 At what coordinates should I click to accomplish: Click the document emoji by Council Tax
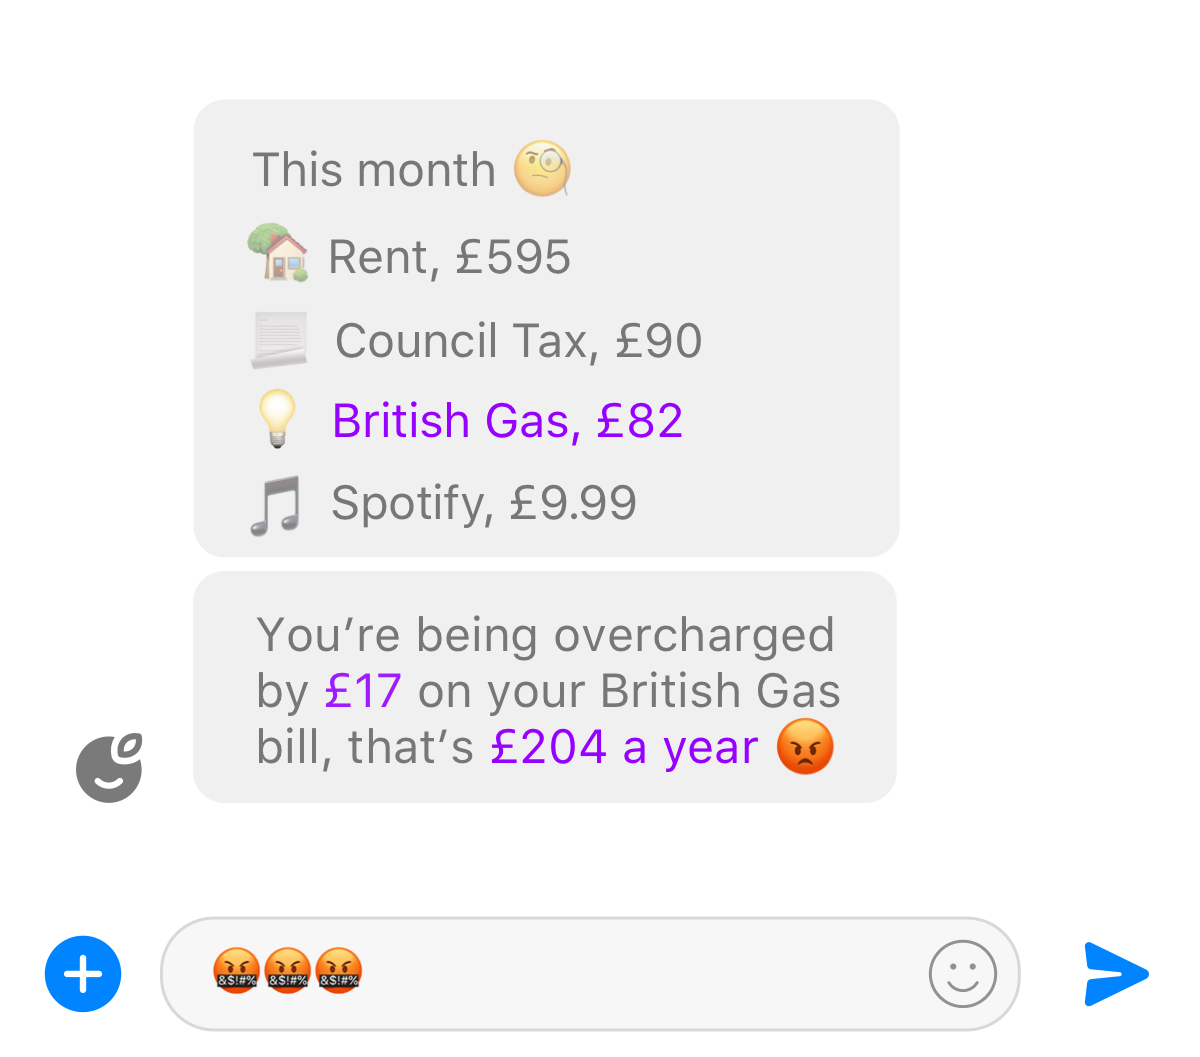click(x=279, y=340)
